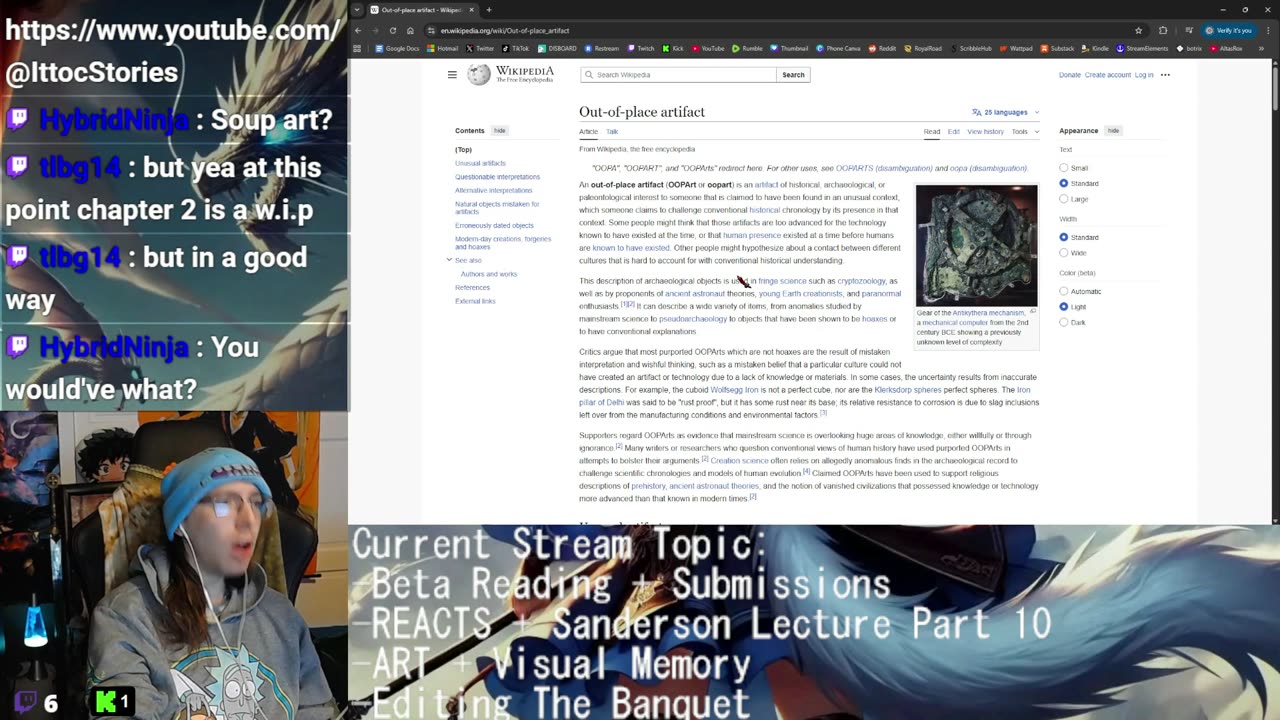Screen dimensions: 1280x720
Task: Open the TikTok bookmark
Action: (x=516, y=48)
